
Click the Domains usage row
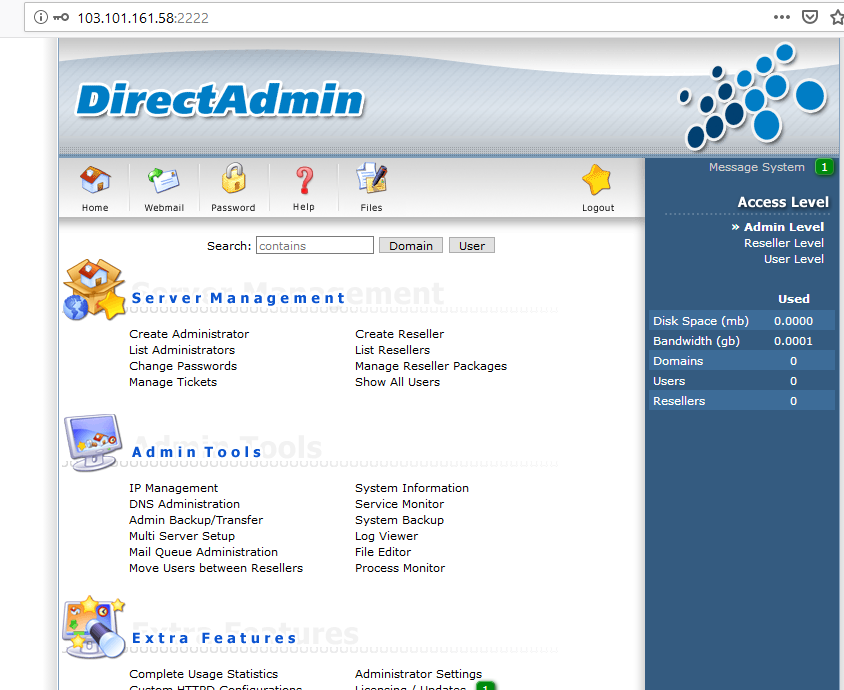pos(742,361)
